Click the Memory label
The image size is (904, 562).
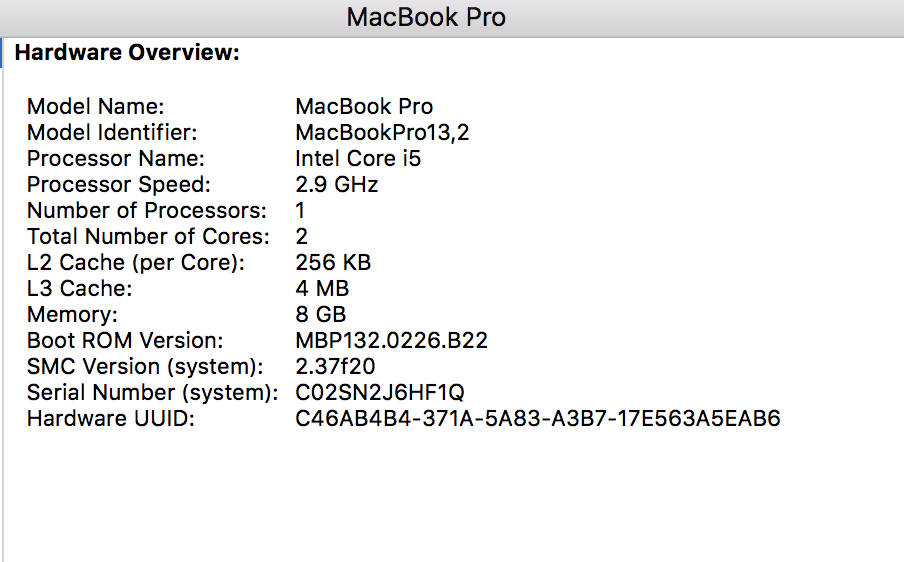(x=72, y=314)
